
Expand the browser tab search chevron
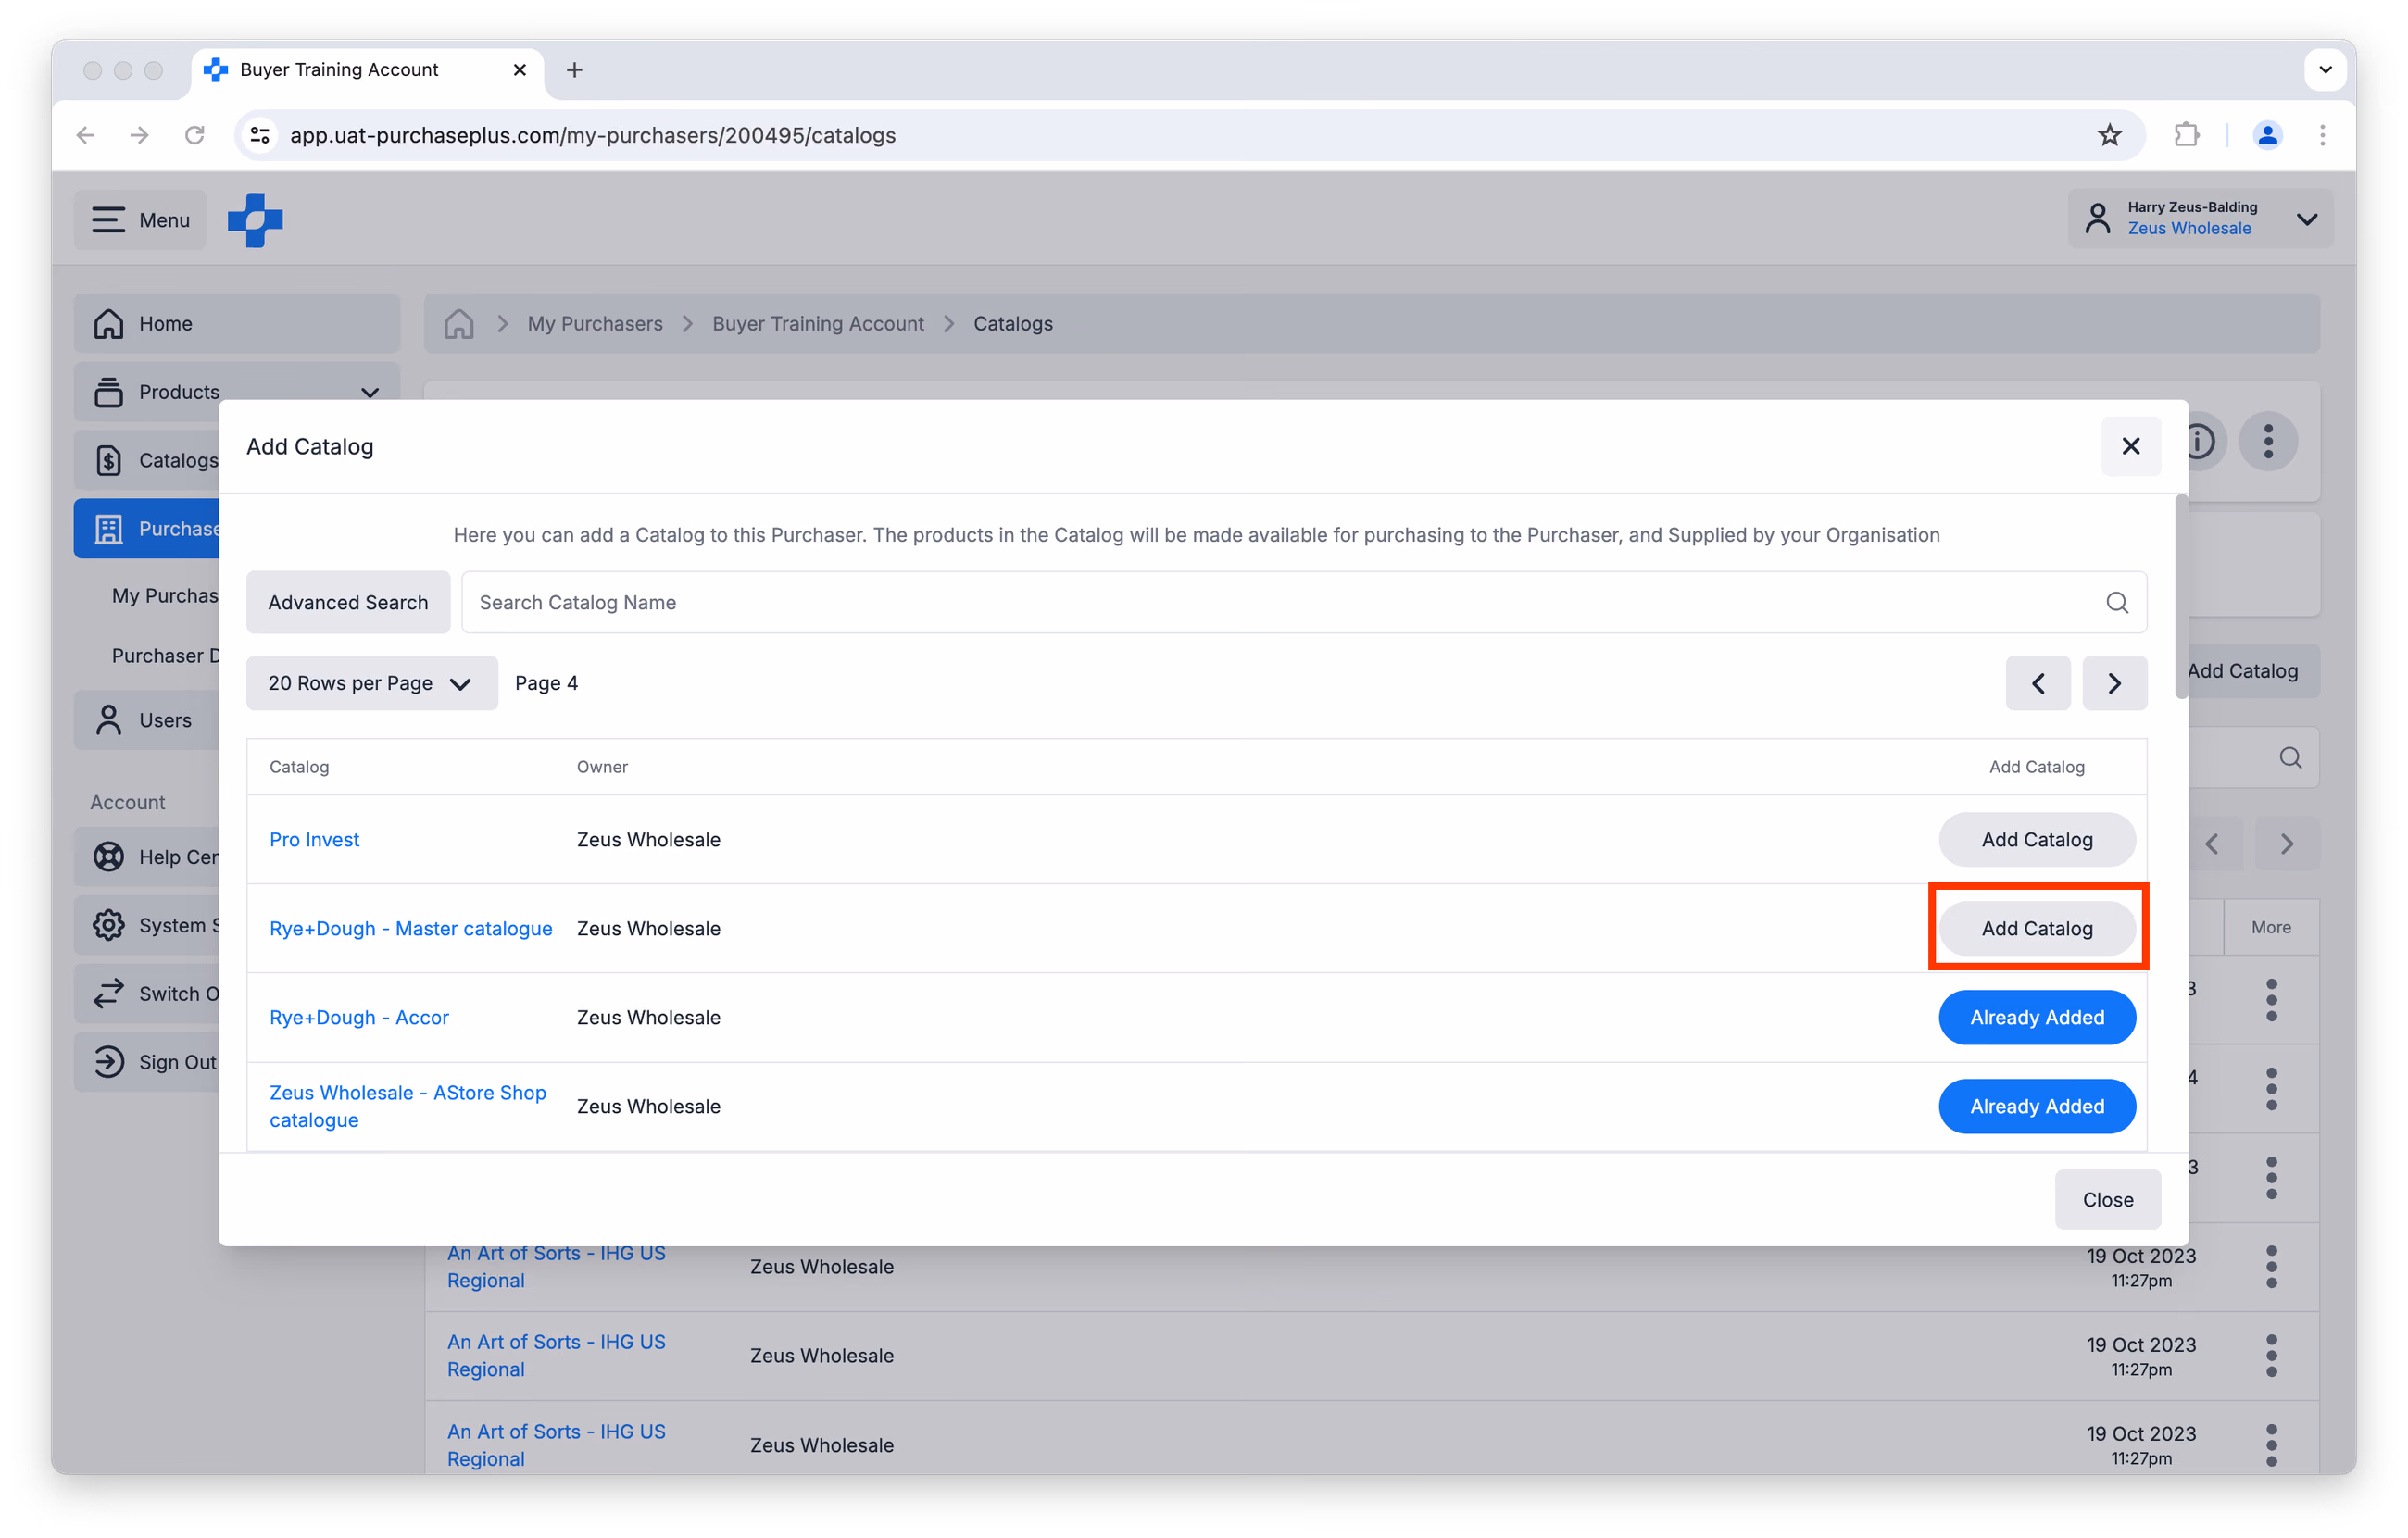(2326, 70)
